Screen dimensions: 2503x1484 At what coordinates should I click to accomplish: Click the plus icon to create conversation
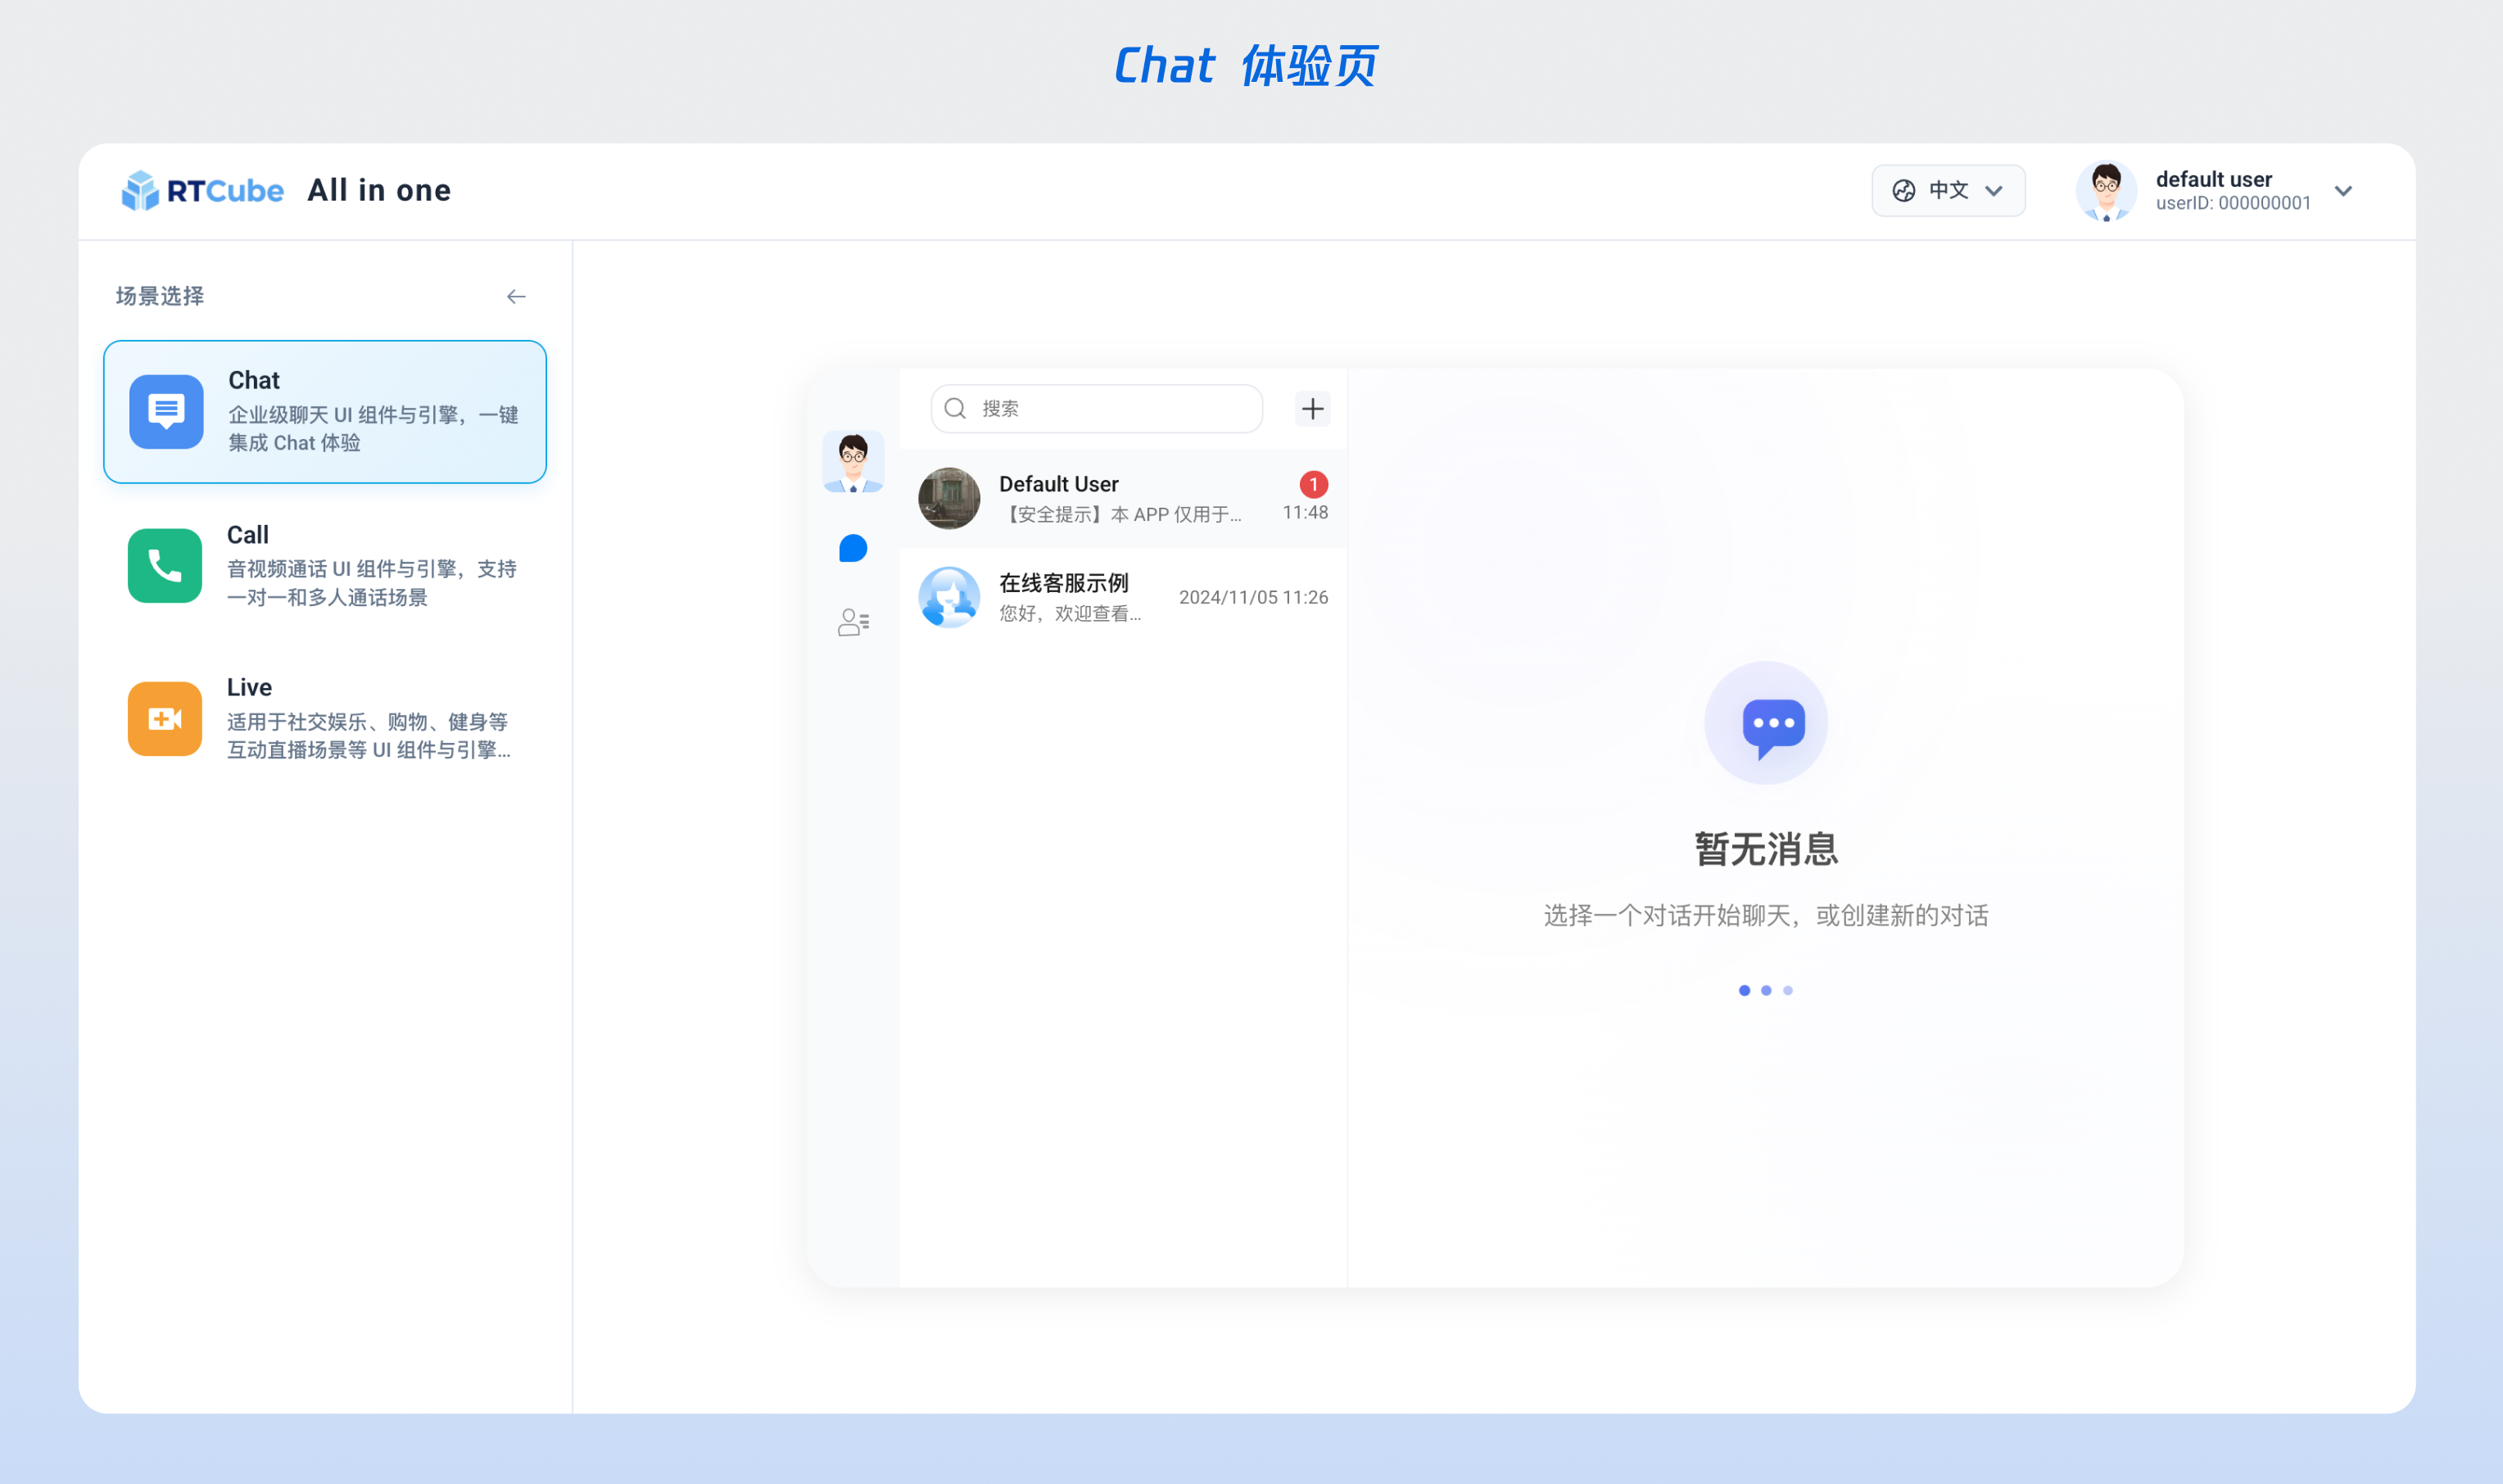click(1312, 409)
